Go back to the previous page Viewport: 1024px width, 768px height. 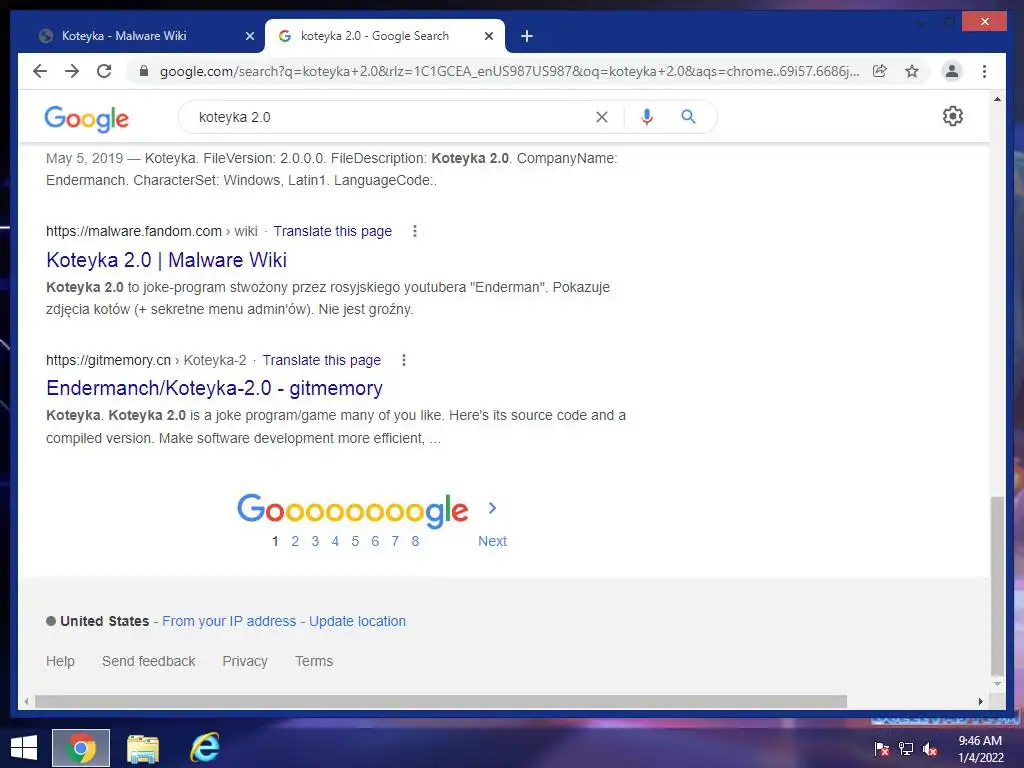coord(40,71)
